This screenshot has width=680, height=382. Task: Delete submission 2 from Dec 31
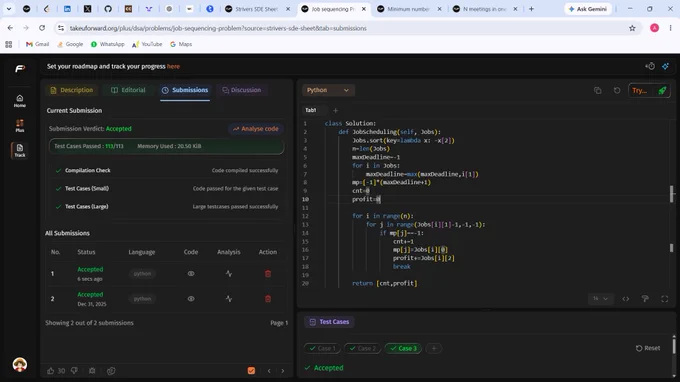(268, 299)
